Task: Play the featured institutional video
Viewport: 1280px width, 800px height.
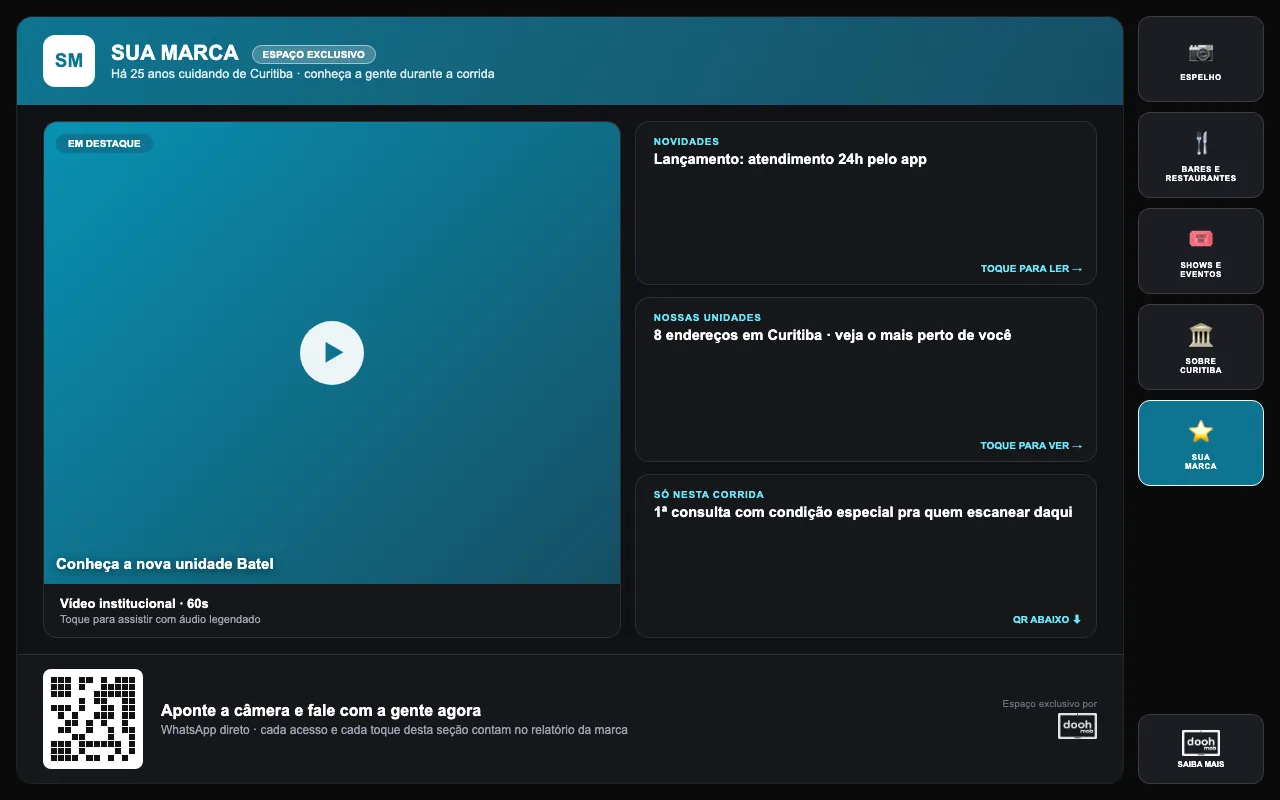Action: click(x=332, y=353)
